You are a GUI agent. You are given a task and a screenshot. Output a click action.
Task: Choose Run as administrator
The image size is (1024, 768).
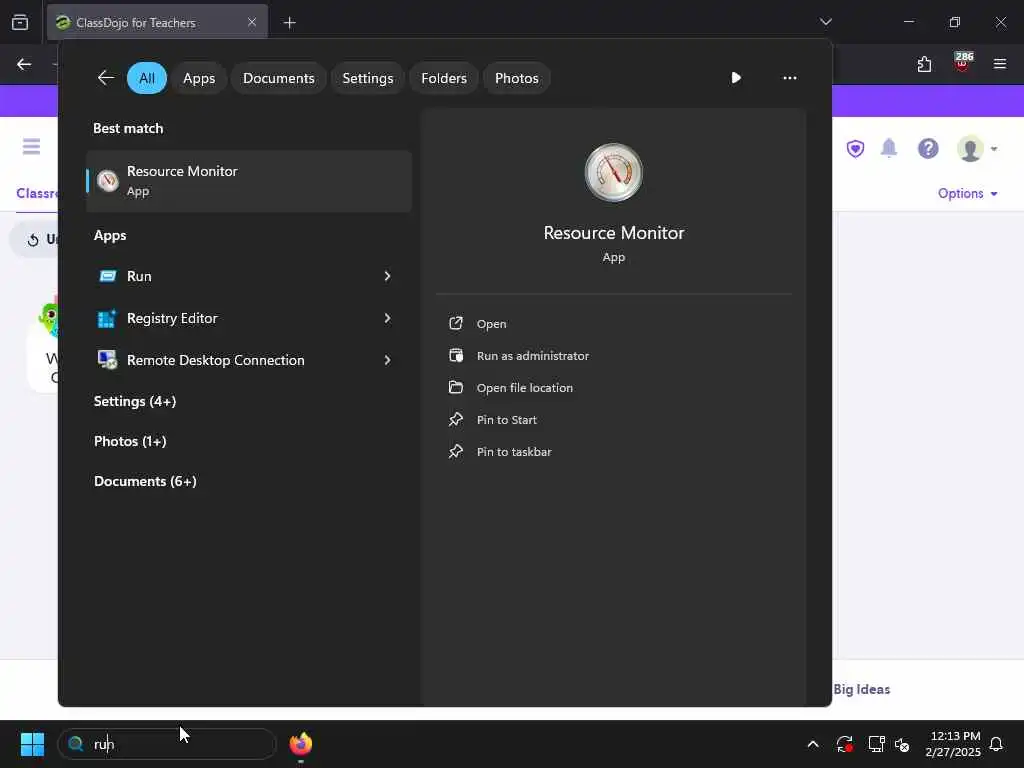coord(533,355)
